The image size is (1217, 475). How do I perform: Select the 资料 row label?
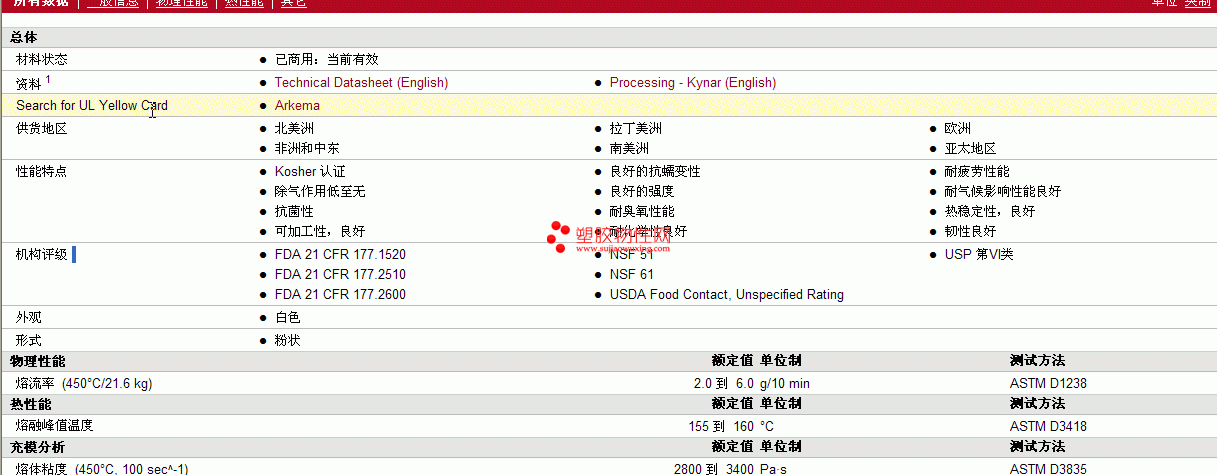(29, 83)
